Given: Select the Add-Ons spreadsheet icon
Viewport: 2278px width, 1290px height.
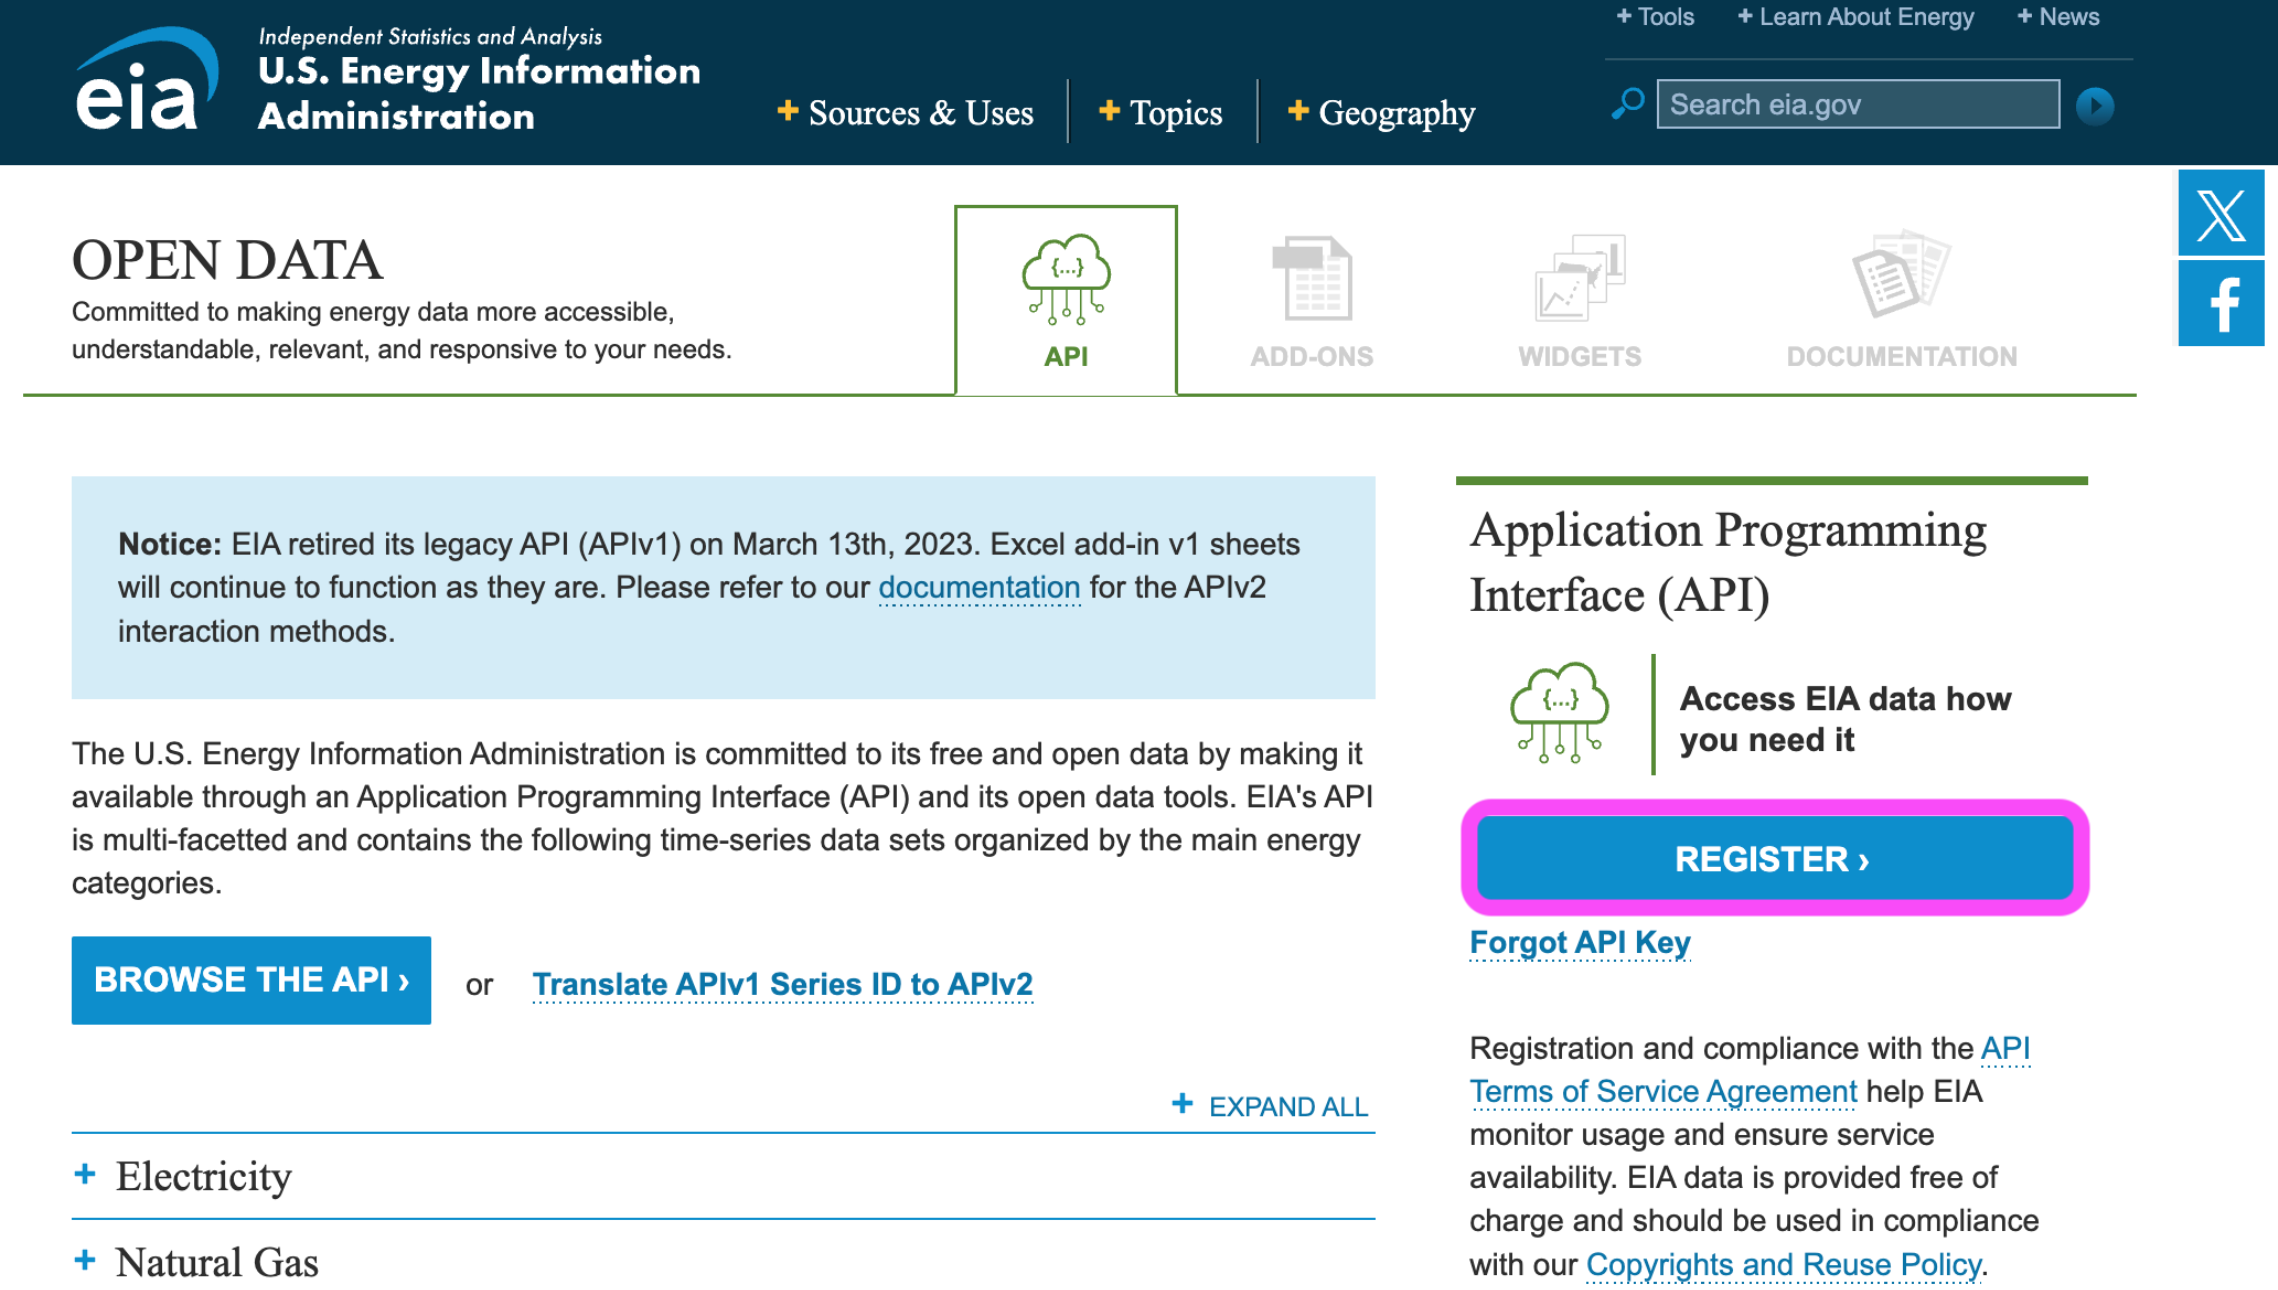Looking at the screenshot, I should 1312,279.
